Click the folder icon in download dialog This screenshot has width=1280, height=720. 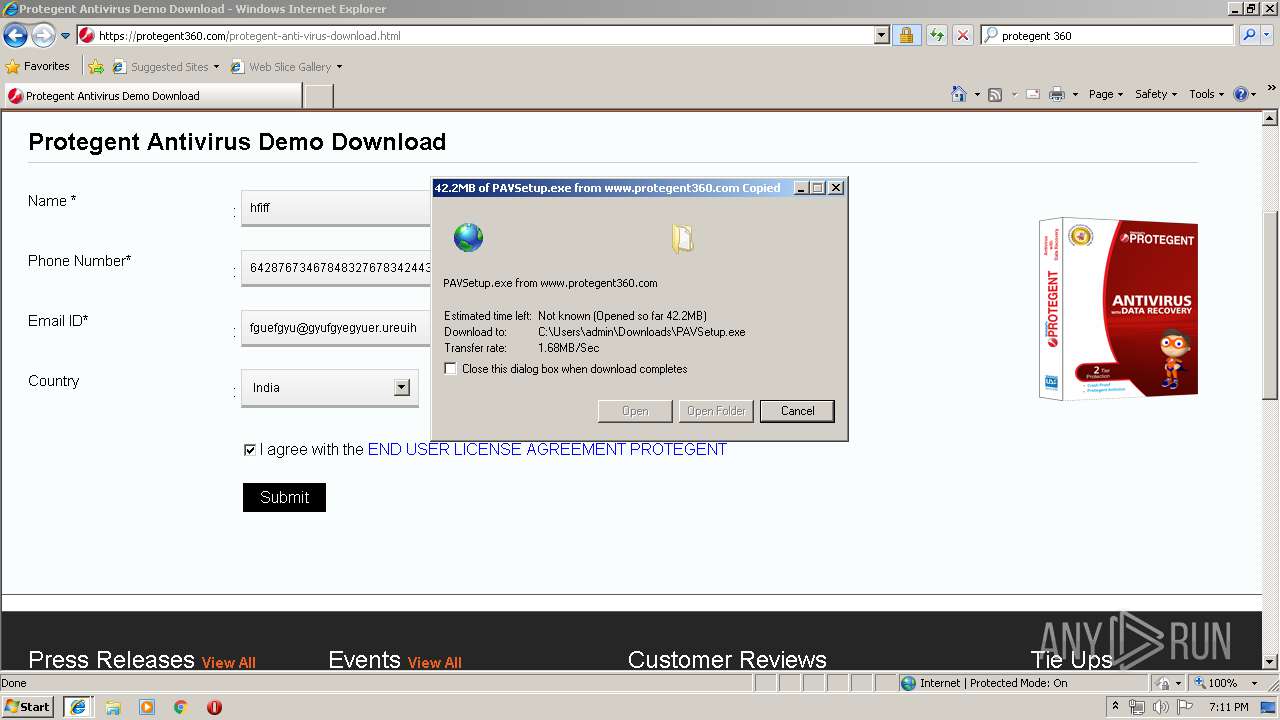683,239
